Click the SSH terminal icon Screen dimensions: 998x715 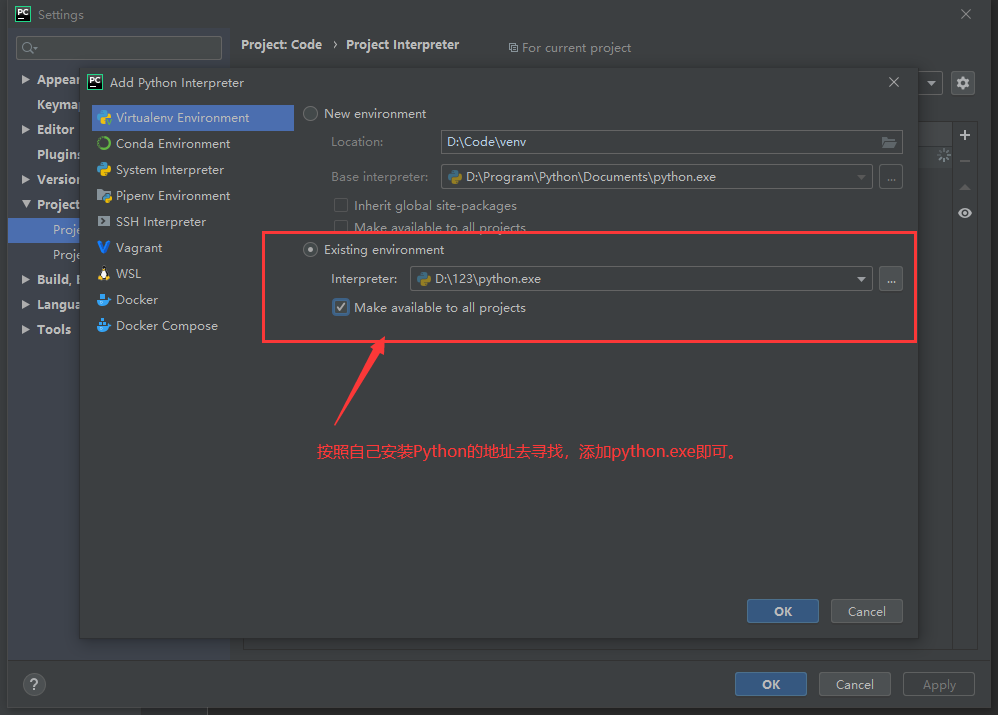104,222
